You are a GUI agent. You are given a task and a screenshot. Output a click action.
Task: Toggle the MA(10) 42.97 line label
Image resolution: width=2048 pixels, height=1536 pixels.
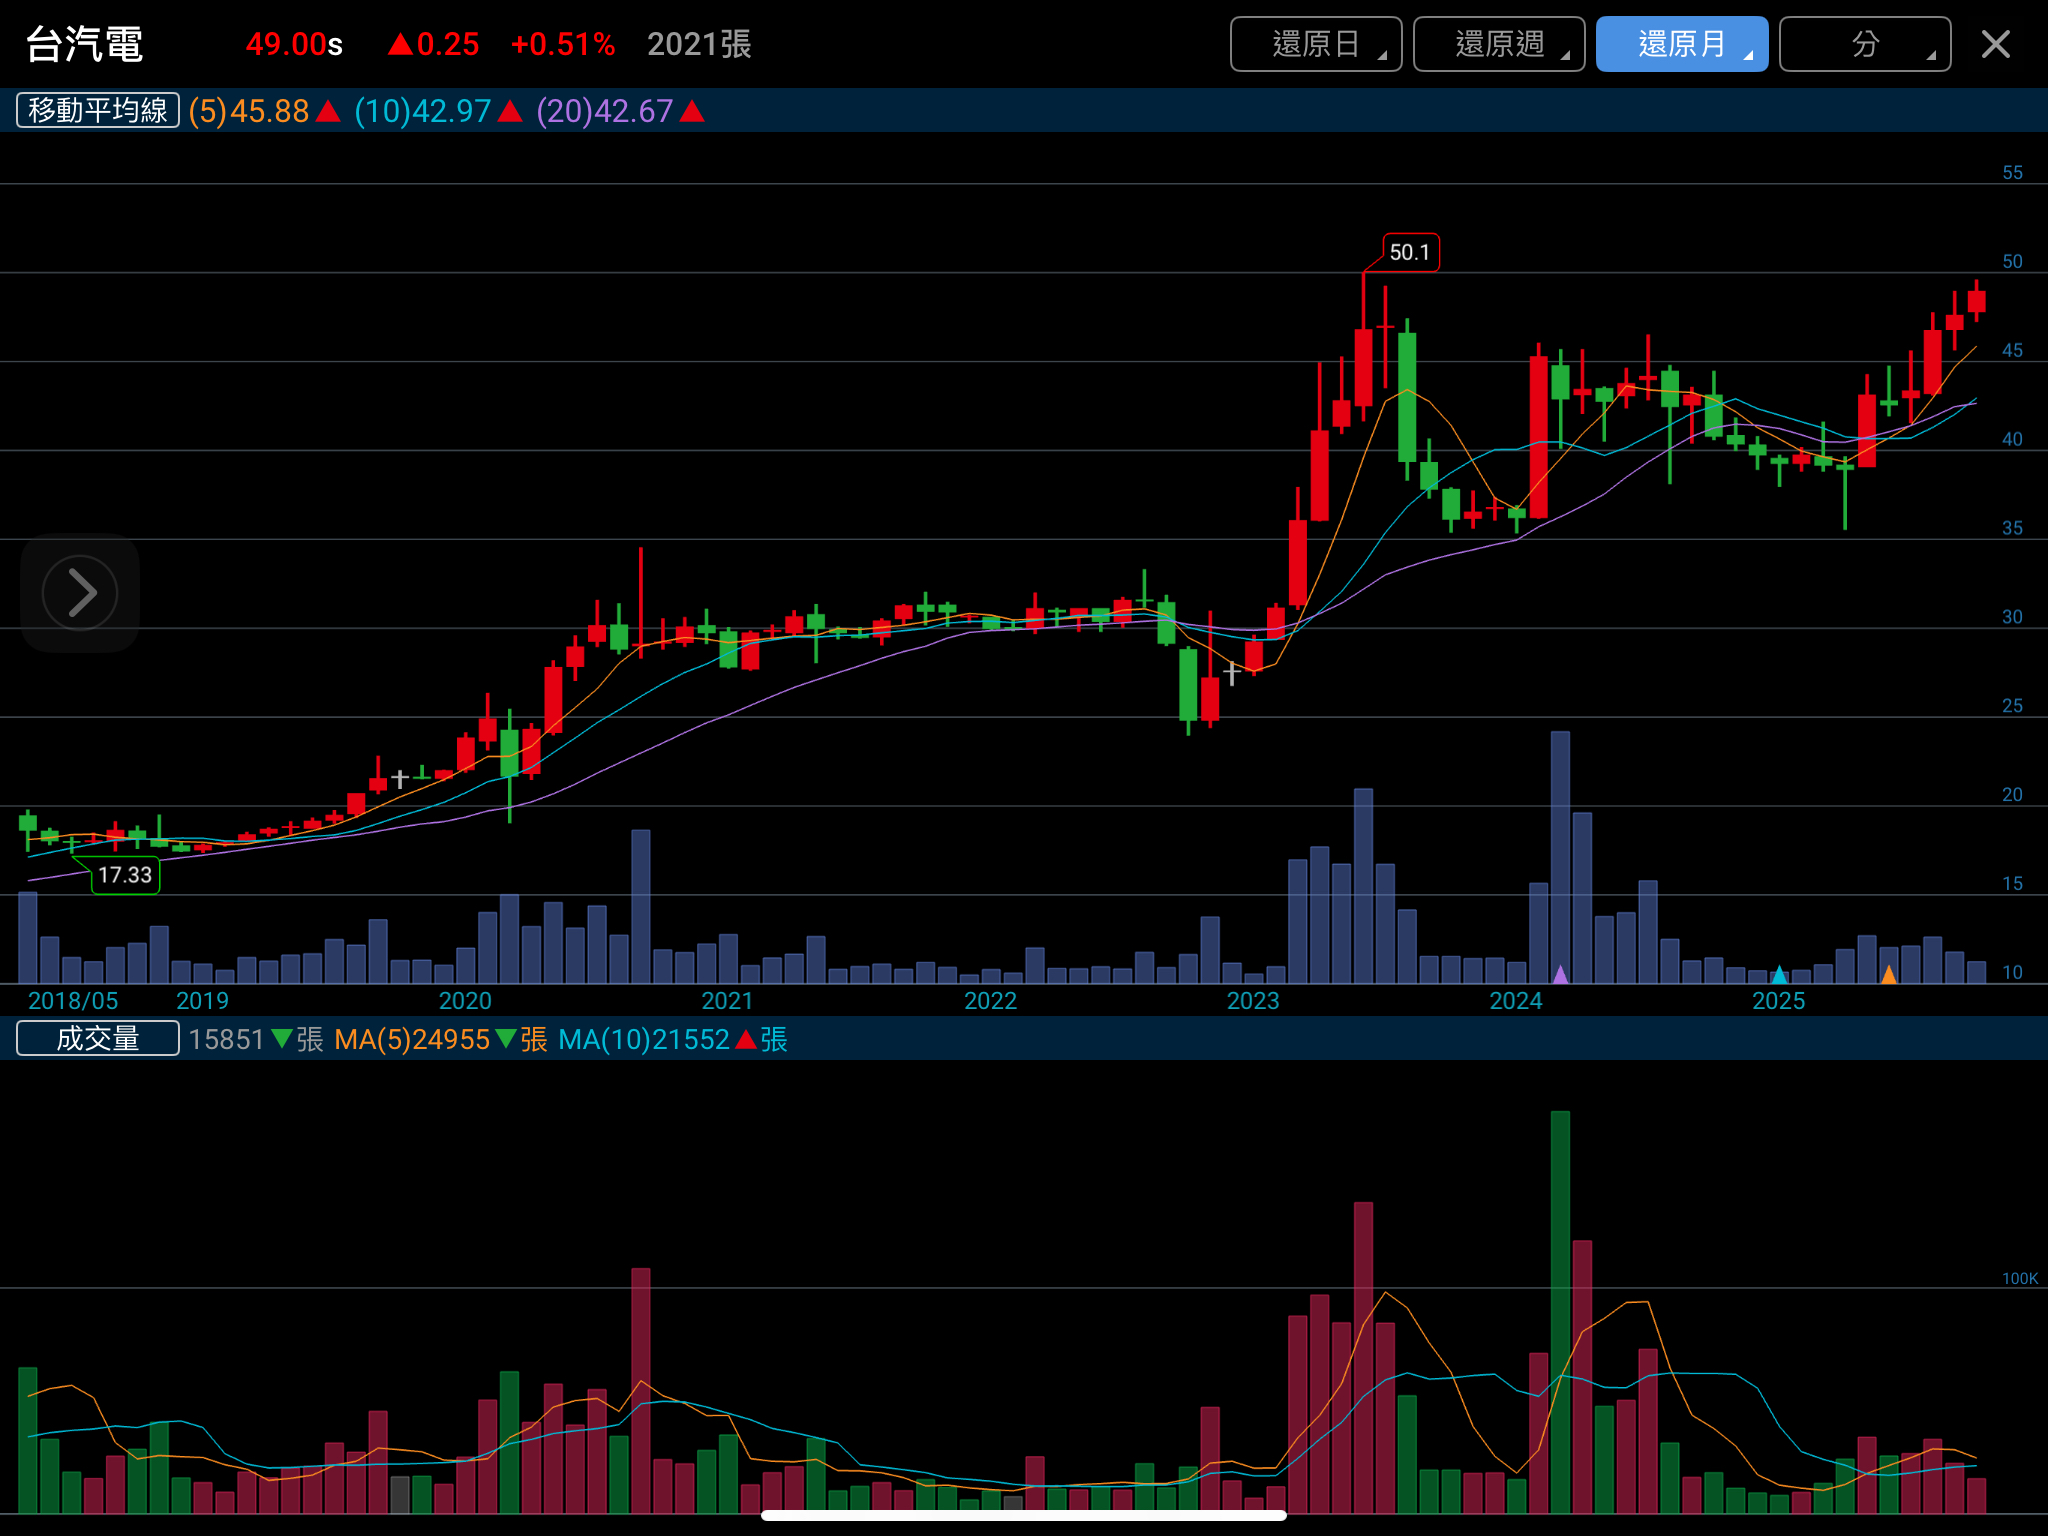pyautogui.click(x=423, y=111)
